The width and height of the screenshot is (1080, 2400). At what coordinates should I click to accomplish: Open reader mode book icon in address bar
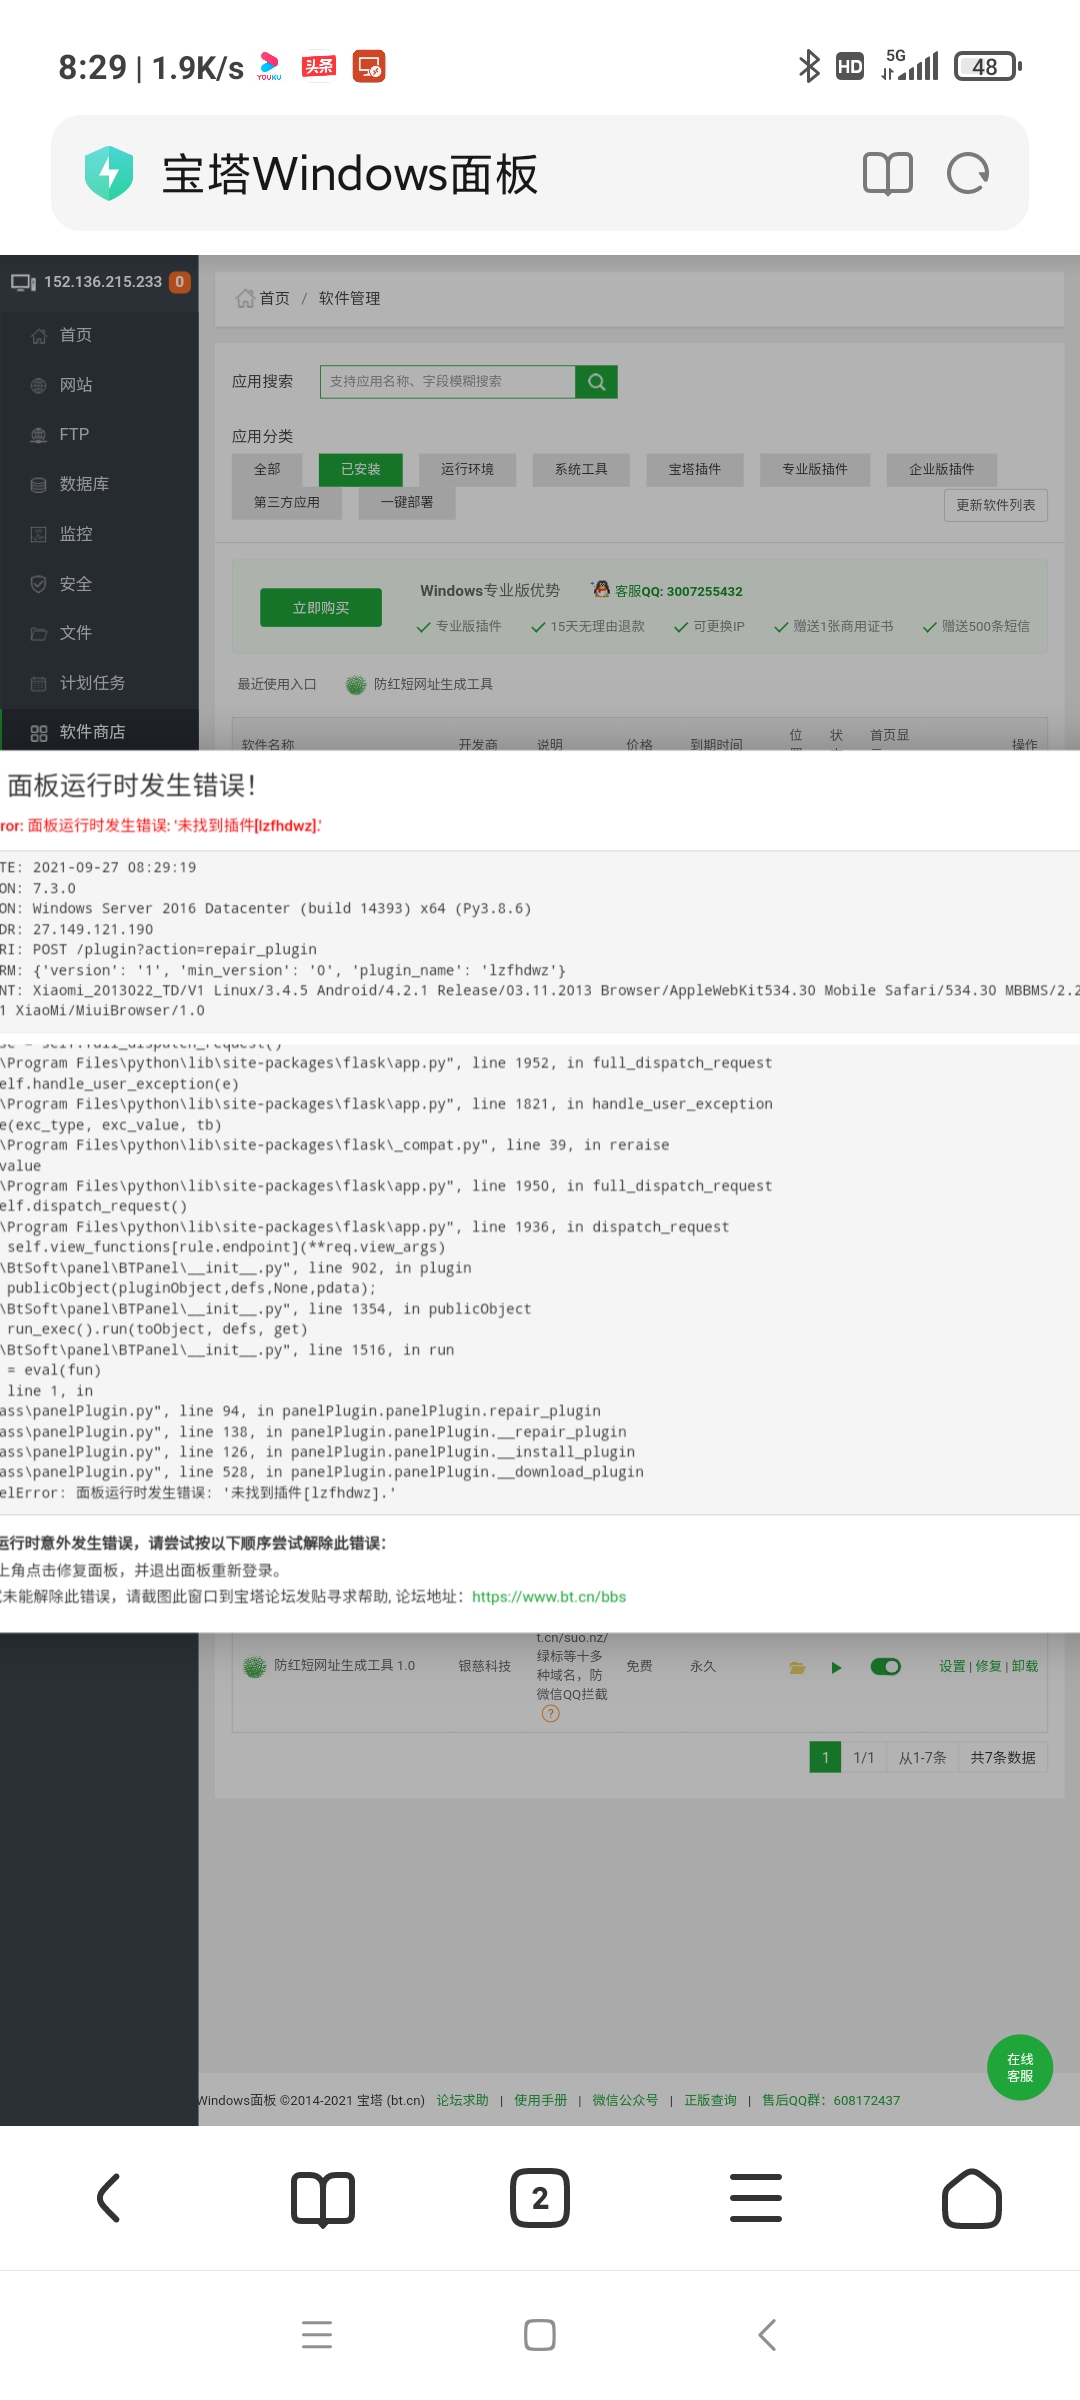point(888,173)
